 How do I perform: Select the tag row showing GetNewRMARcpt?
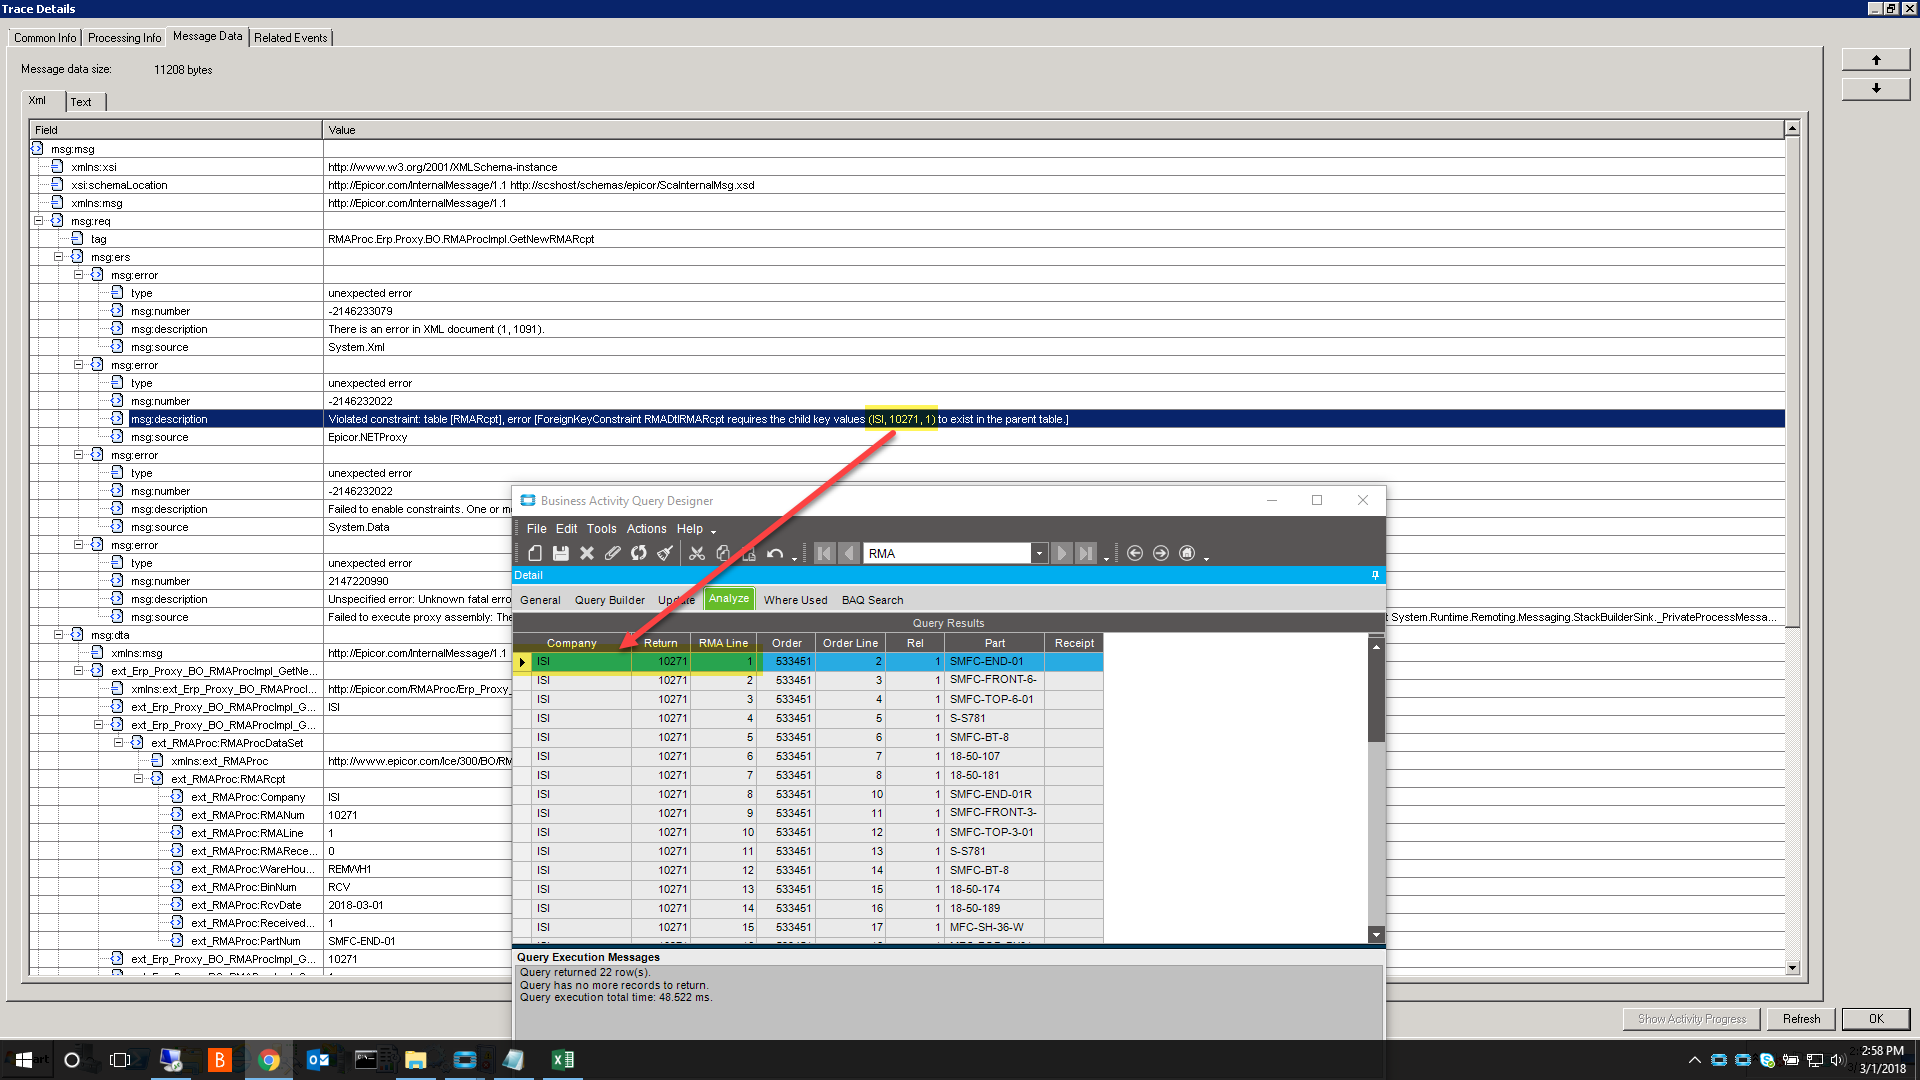click(x=906, y=239)
